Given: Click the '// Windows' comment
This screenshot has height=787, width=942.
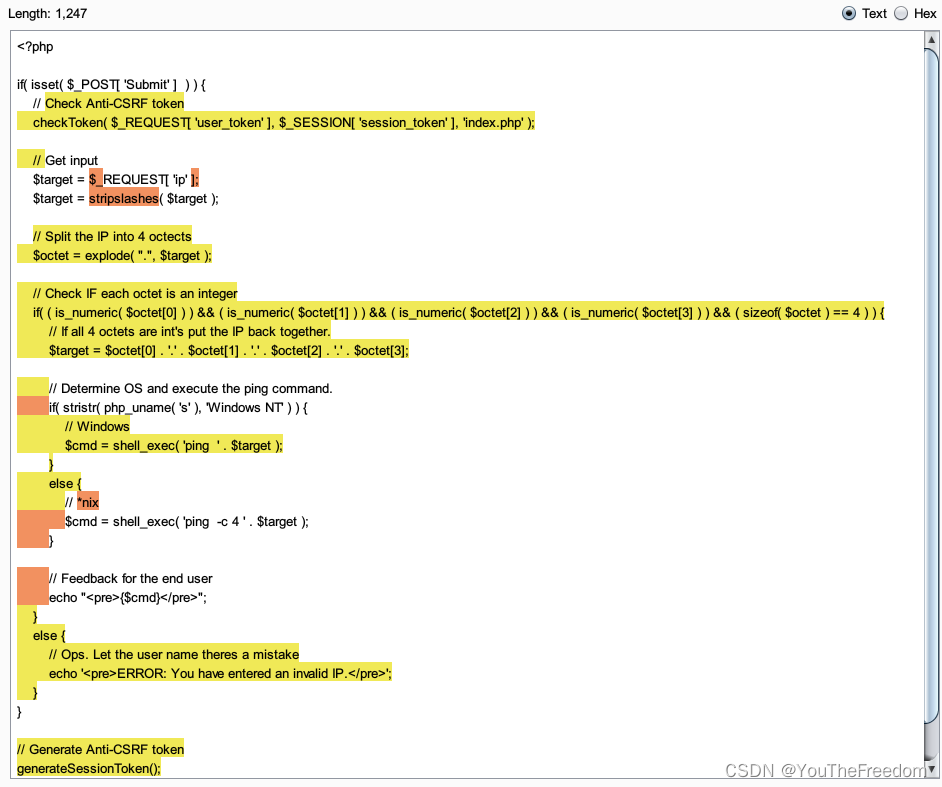Looking at the screenshot, I should coord(97,427).
